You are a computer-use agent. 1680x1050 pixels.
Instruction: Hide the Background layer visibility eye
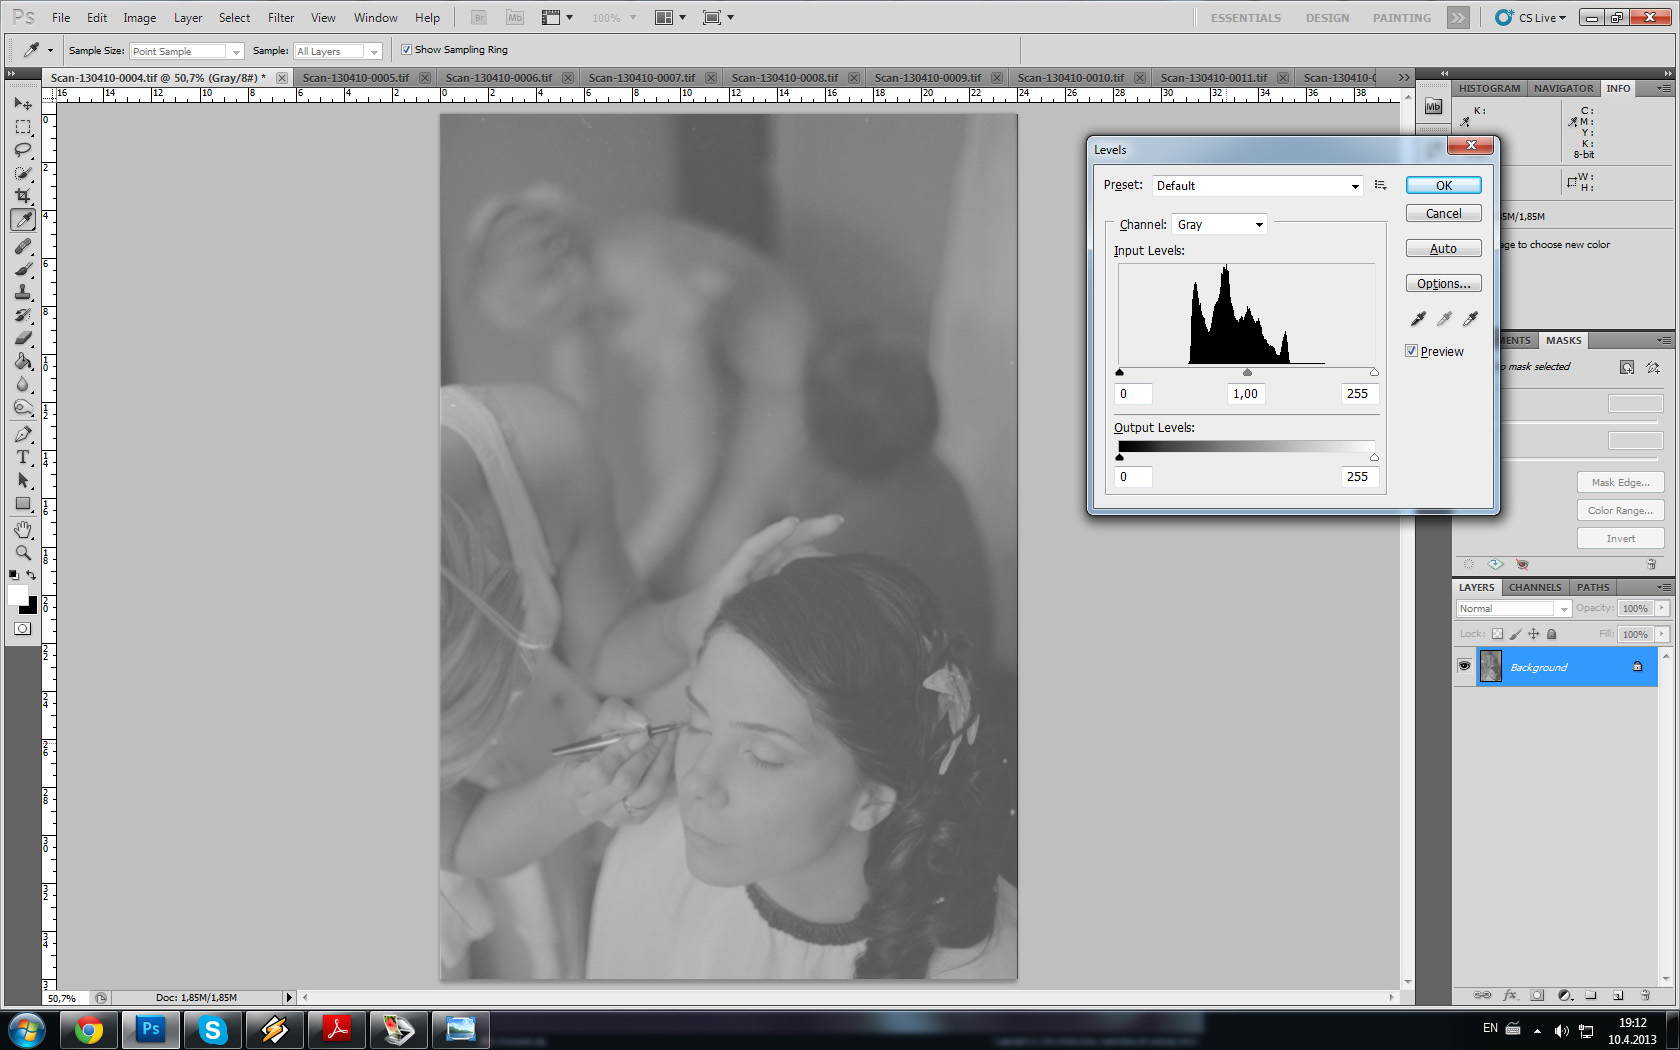click(x=1464, y=666)
